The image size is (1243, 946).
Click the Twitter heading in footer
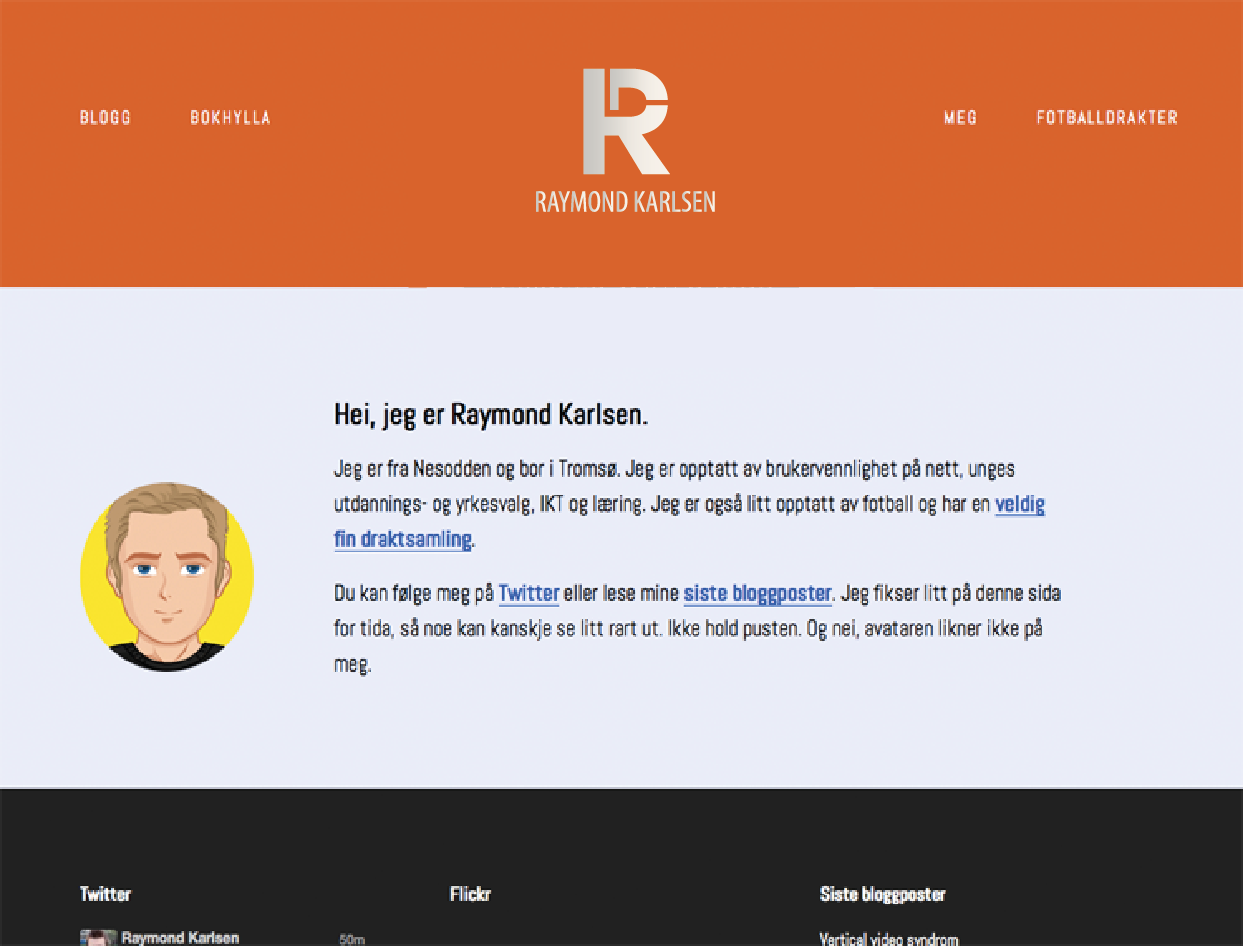click(105, 894)
